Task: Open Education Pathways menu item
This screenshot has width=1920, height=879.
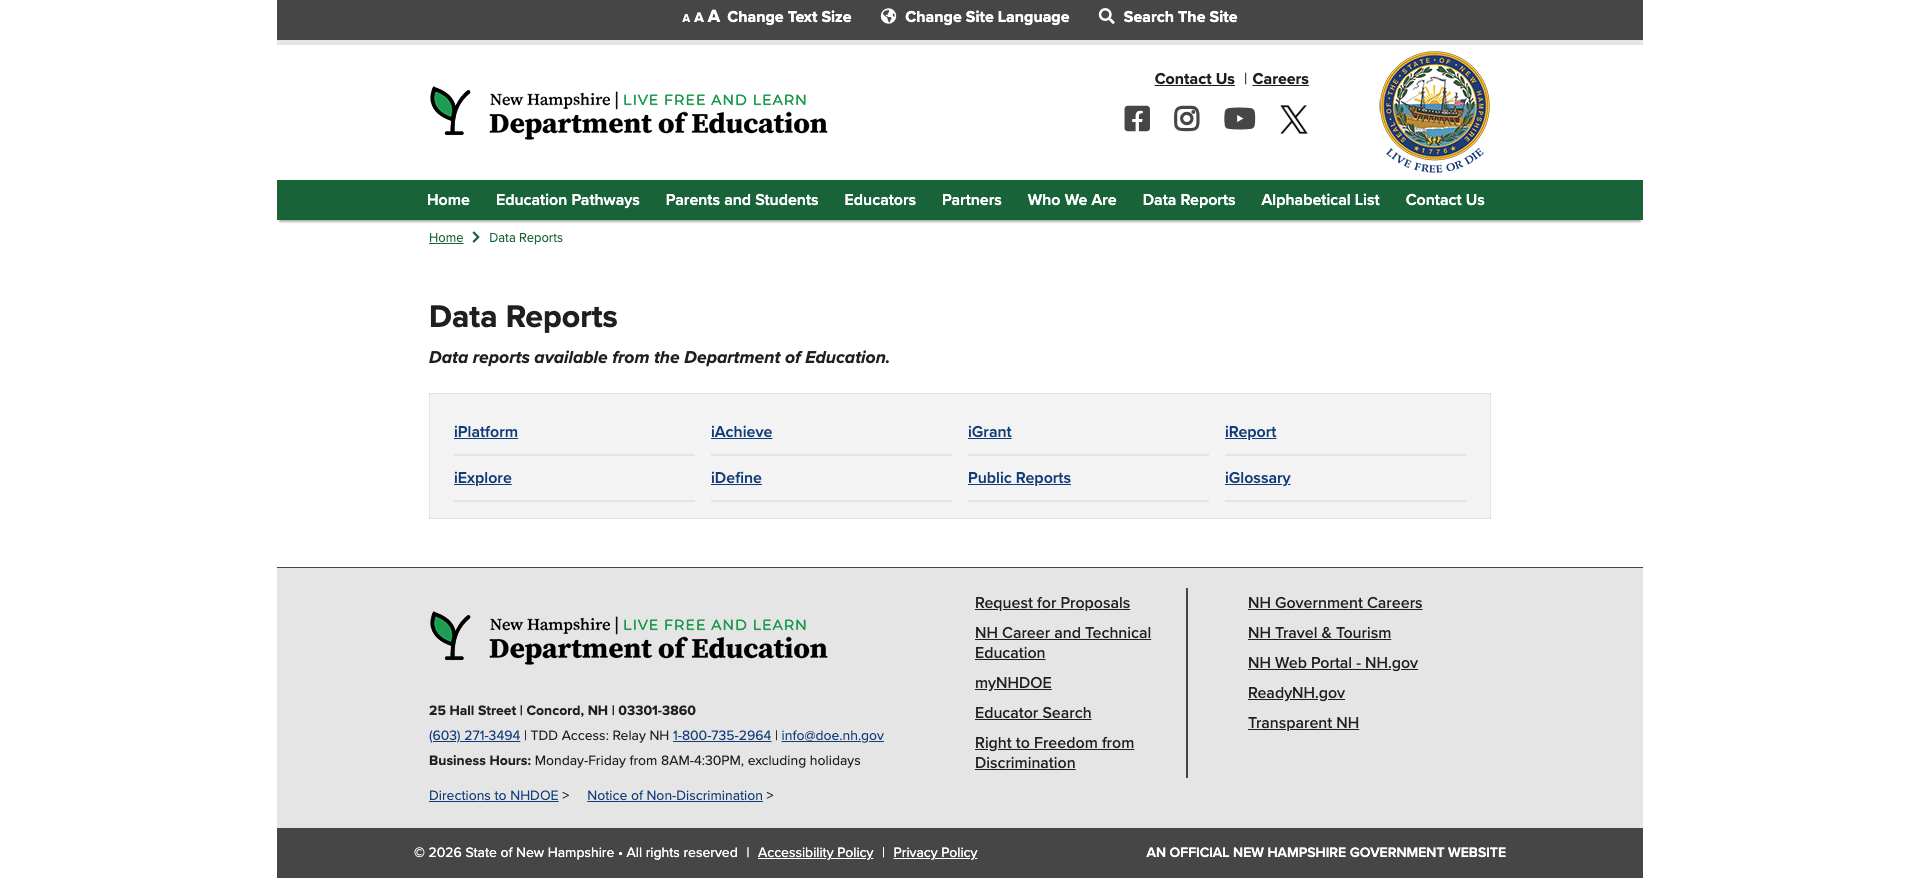Action: [x=568, y=200]
